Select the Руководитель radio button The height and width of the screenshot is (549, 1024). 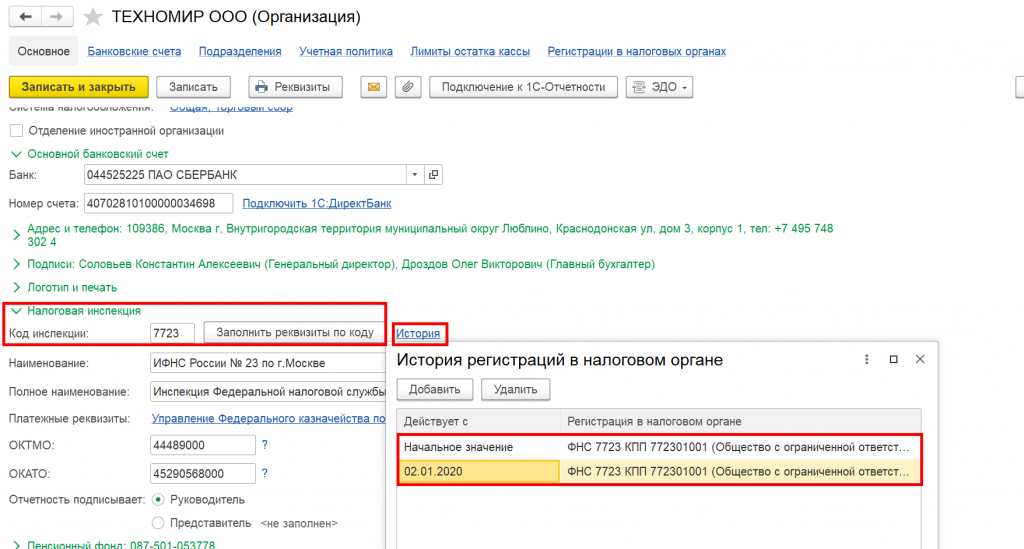pos(158,499)
